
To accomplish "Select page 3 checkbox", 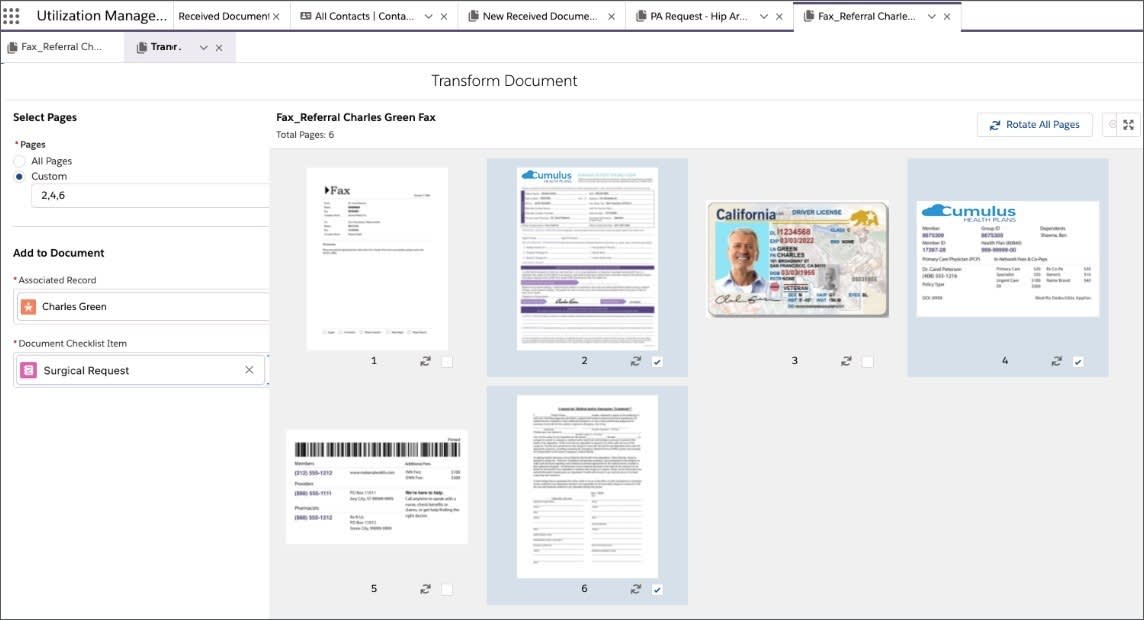I will pyautogui.click(x=867, y=362).
